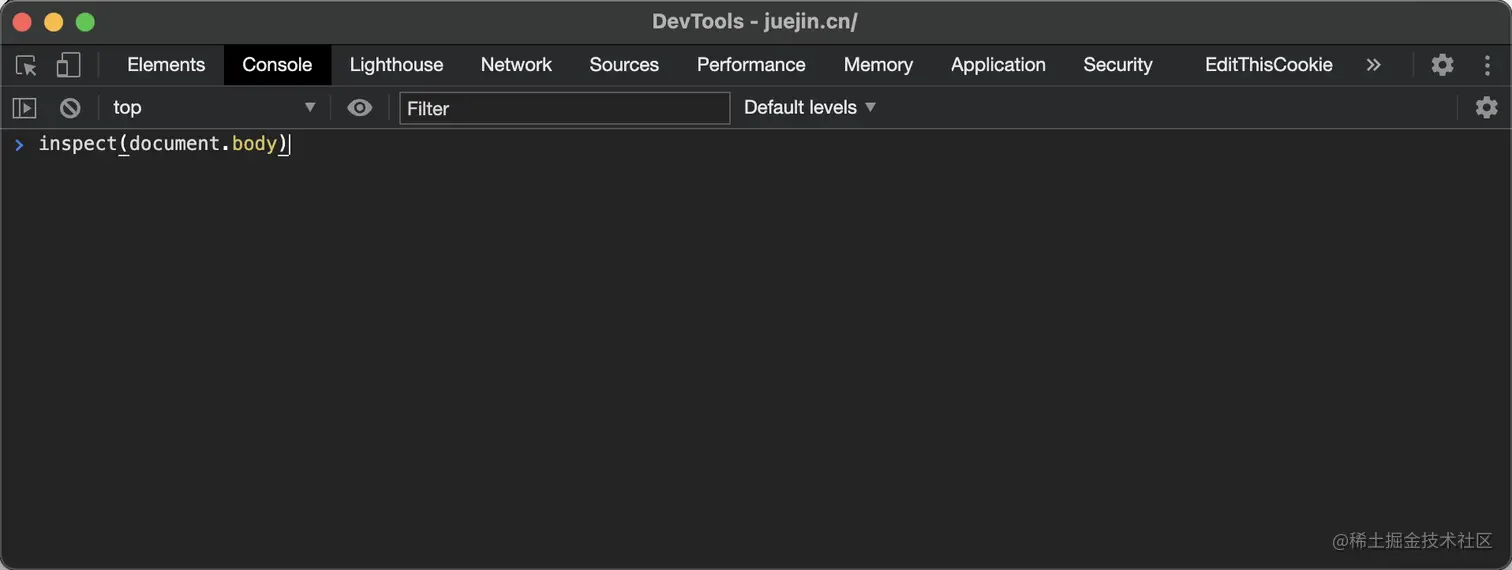Focus the Filter input field
Image resolution: width=1512 pixels, height=570 pixels.
pos(565,108)
